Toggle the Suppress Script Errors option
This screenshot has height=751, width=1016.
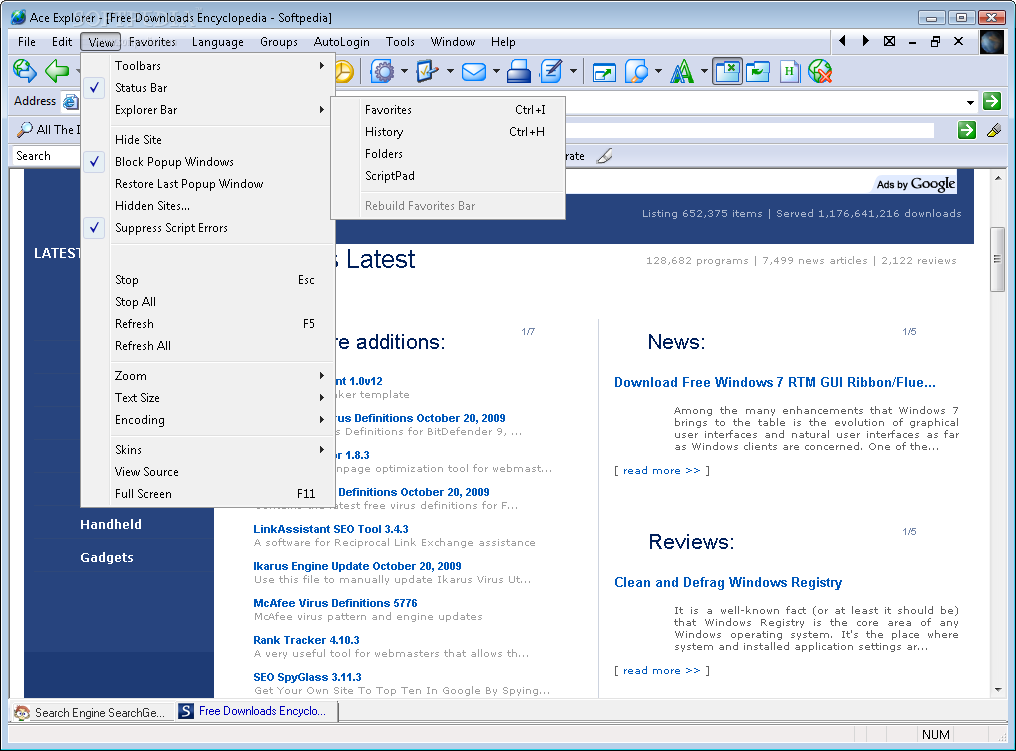tap(208, 227)
